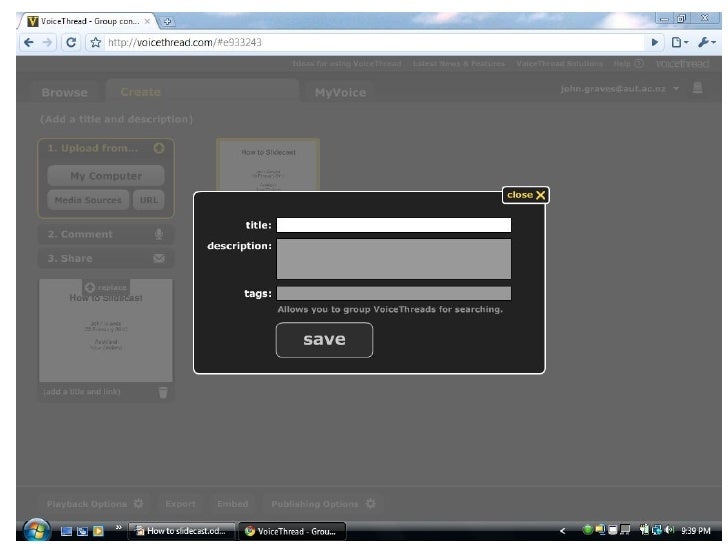Viewport: 728px width, 546px height.
Task: Click the address bar URL field
Action: pyautogui.click(x=371, y=43)
